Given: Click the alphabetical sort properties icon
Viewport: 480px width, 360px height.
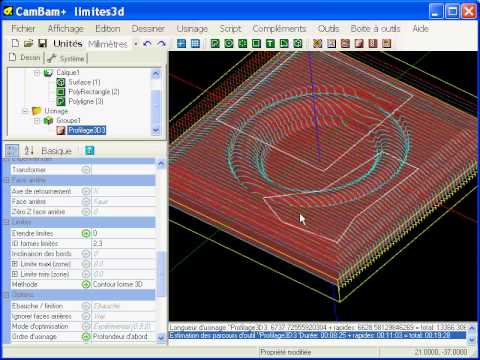Looking at the screenshot, I should pyautogui.click(x=29, y=151).
